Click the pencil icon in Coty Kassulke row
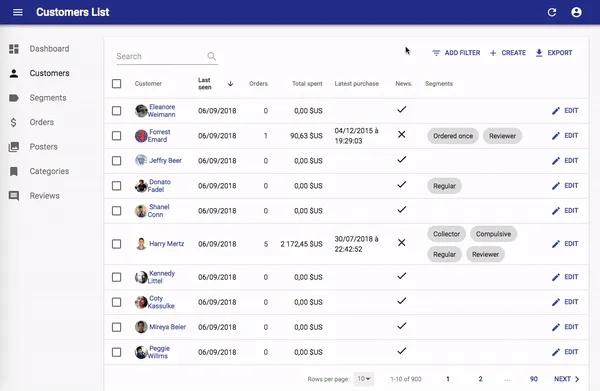Image resolution: width=600 pixels, height=391 pixels. click(556, 302)
